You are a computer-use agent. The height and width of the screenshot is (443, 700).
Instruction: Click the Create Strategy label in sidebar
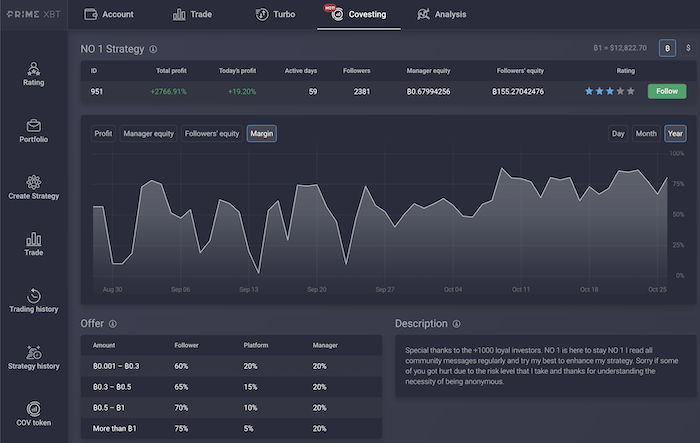pos(33,196)
